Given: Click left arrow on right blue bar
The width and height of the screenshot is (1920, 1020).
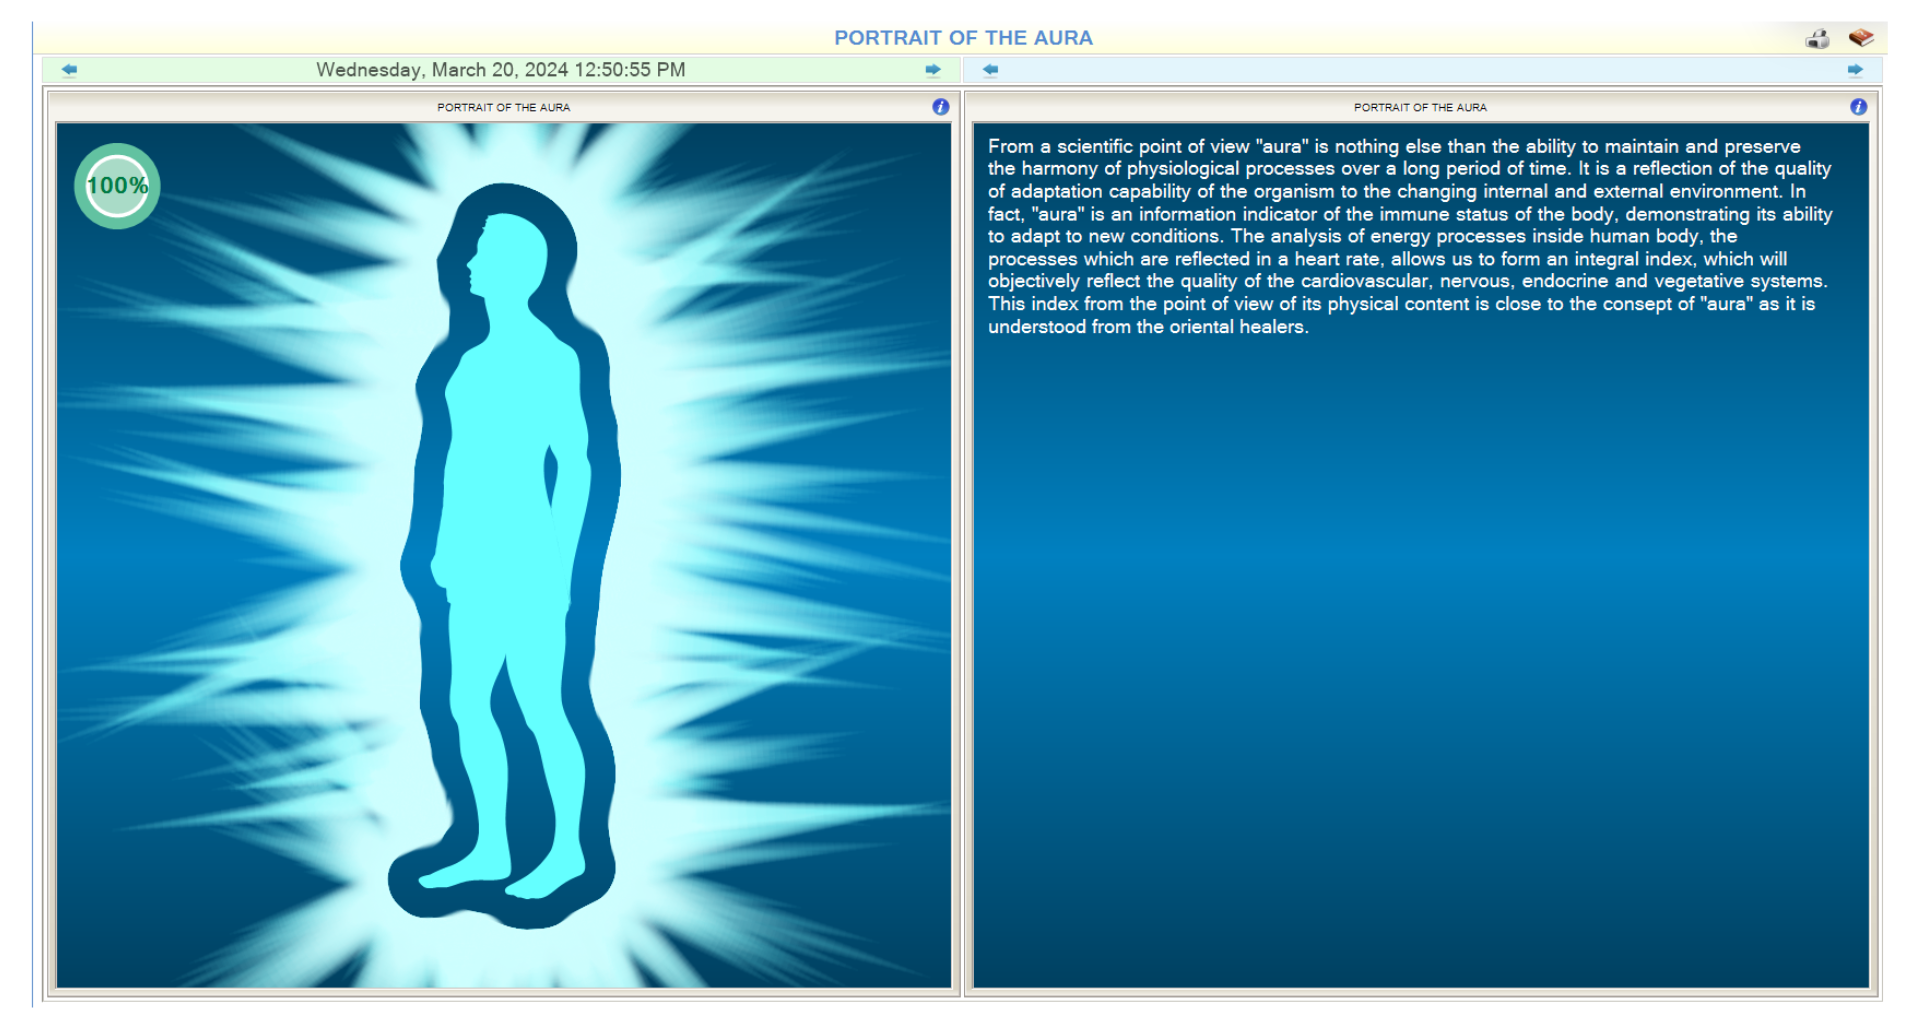Looking at the screenshot, I should [x=990, y=70].
